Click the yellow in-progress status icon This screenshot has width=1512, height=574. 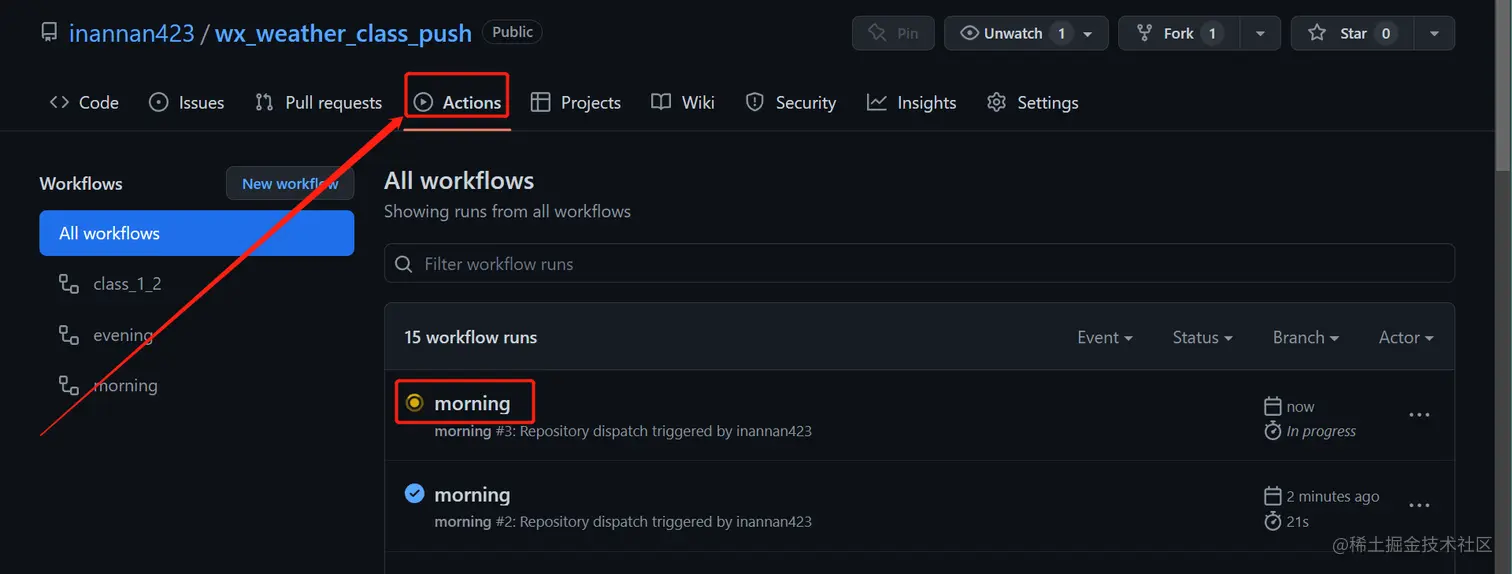coord(414,403)
